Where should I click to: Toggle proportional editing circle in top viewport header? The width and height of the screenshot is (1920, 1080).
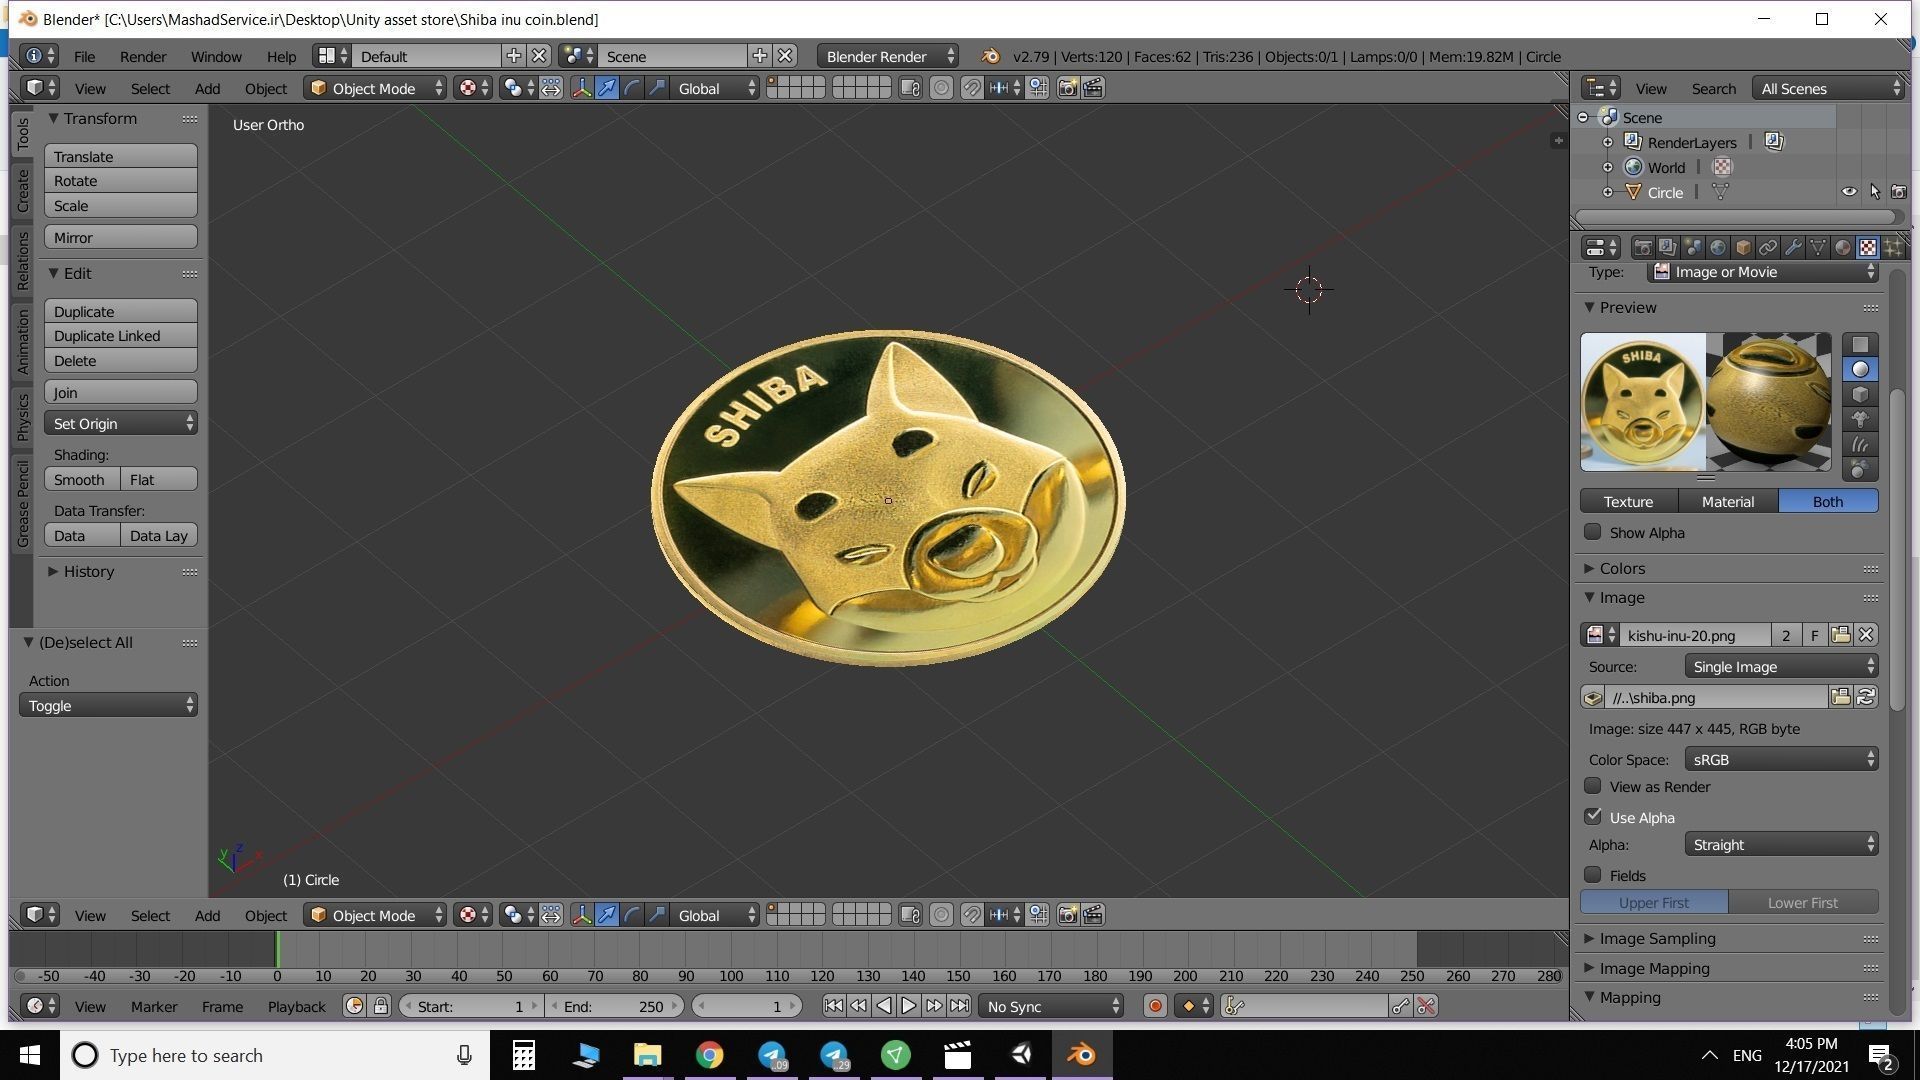(x=941, y=88)
